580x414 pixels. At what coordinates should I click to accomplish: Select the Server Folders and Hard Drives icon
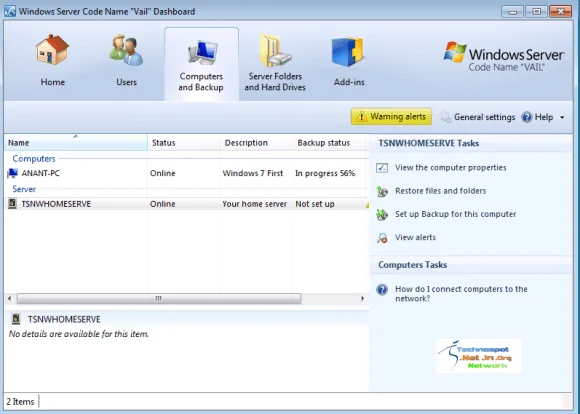pos(275,50)
